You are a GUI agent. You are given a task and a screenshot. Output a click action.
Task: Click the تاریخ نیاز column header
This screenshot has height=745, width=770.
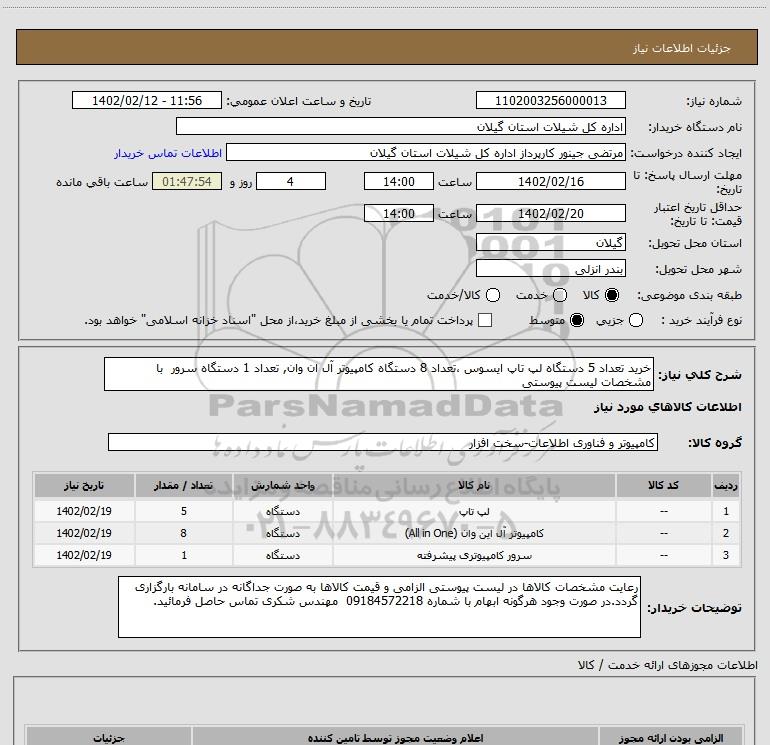83,486
